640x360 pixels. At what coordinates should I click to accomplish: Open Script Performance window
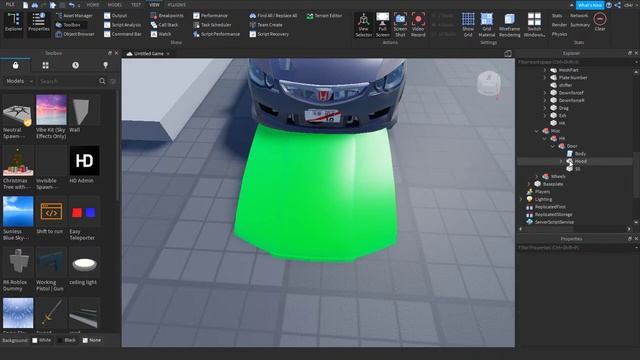216,34
